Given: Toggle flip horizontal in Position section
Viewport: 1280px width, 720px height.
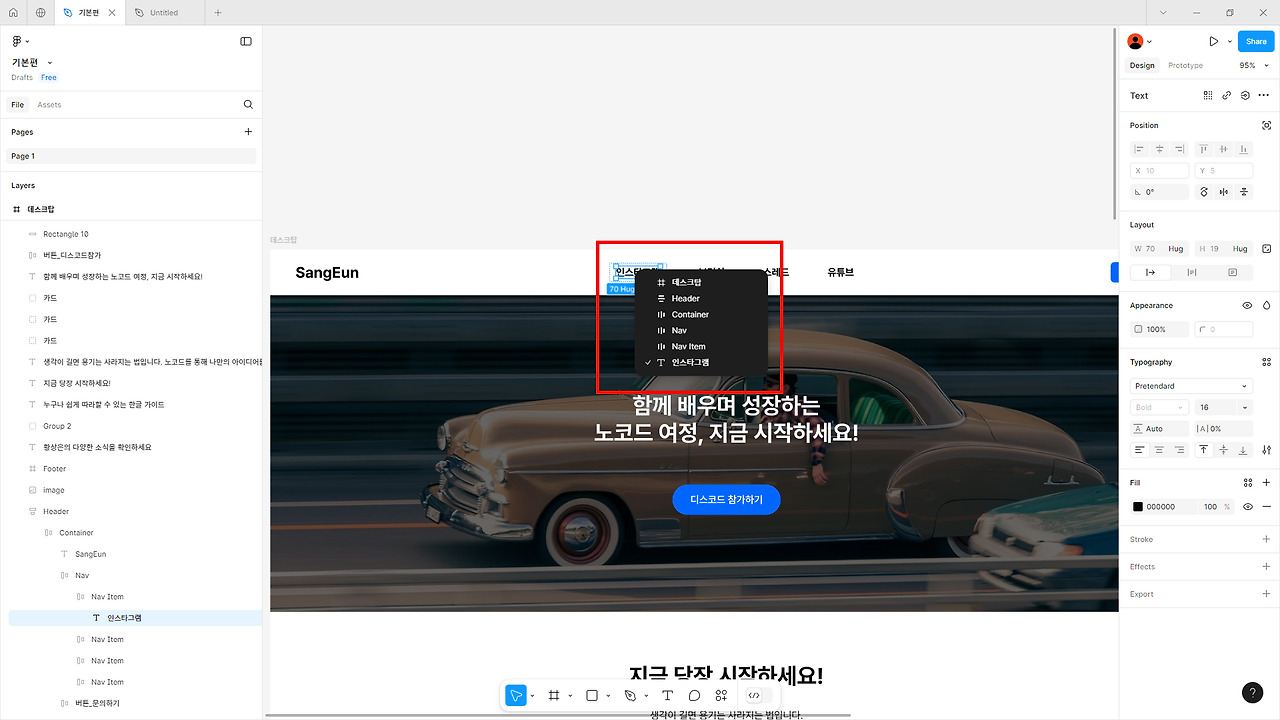Looking at the screenshot, I should [x=1224, y=192].
